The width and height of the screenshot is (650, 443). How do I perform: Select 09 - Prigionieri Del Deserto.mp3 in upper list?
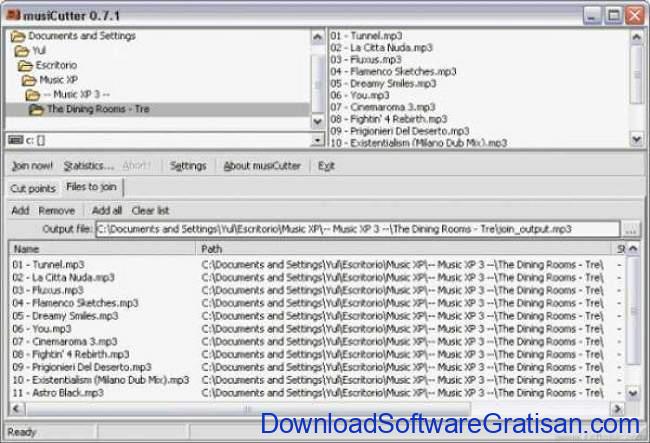pyautogui.click(x=400, y=131)
